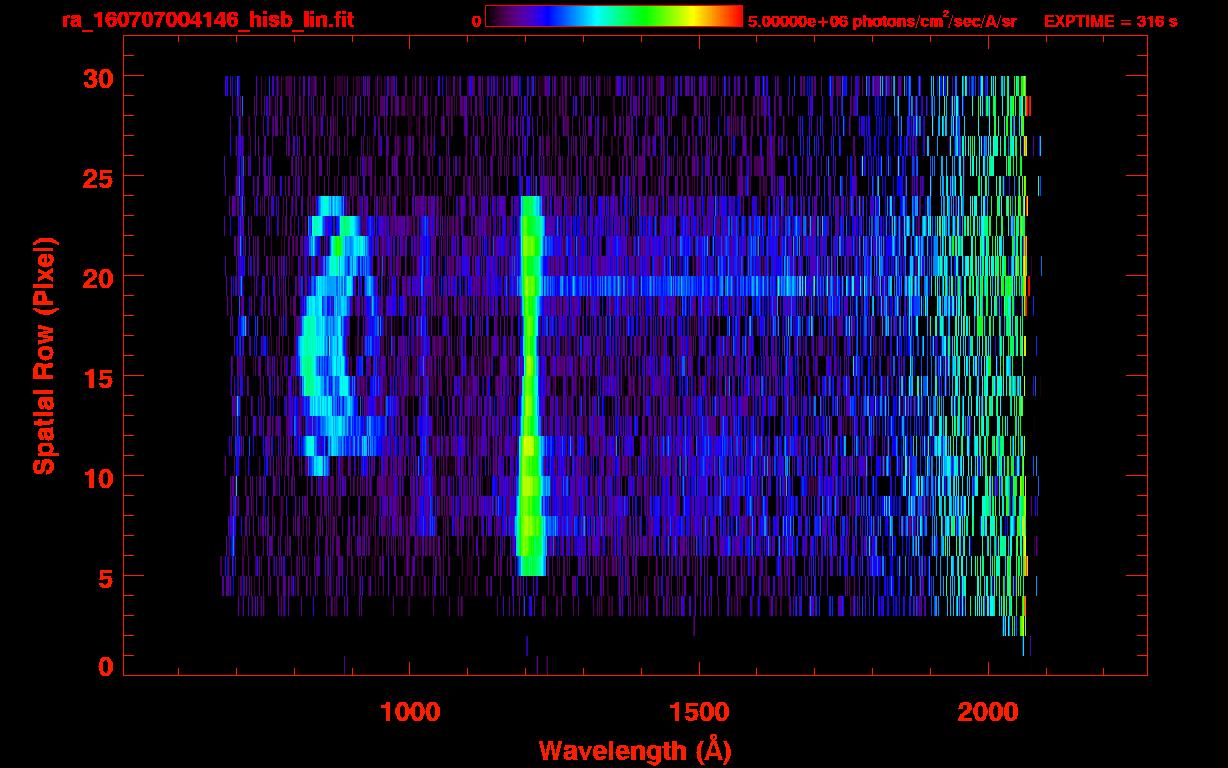Click the EXPTIME = 316 s label
Viewport: 1228px width, 768px height.
point(1110,21)
